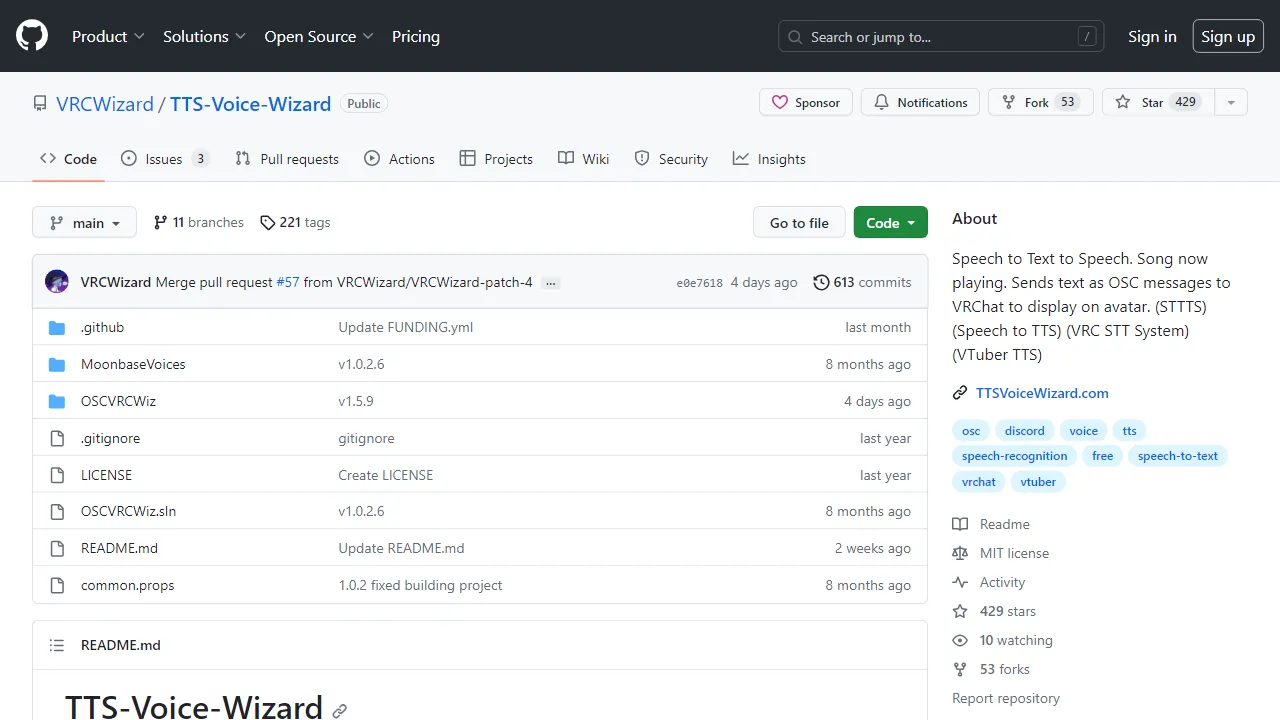The image size is (1280, 720).
Task: Open the MIT license link
Action: click(1001, 553)
